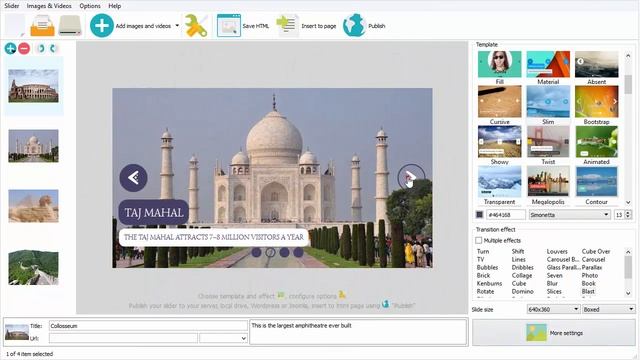The width and height of the screenshot is (640, 360).
Task: Click the Url input field
Action: coord(123,338)
